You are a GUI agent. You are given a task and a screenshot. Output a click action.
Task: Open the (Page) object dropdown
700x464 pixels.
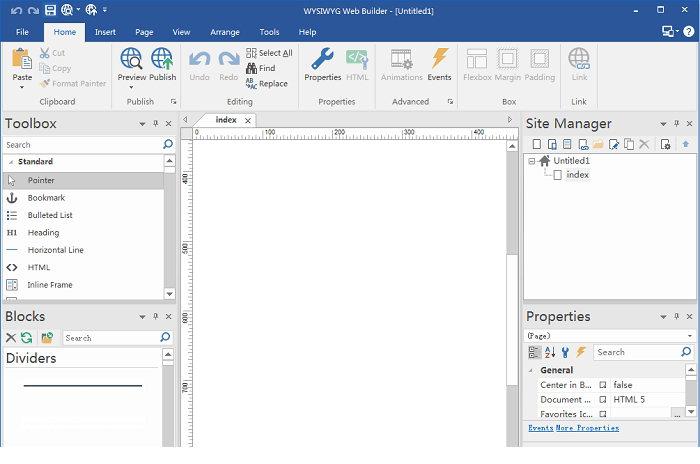click(689, 336)
